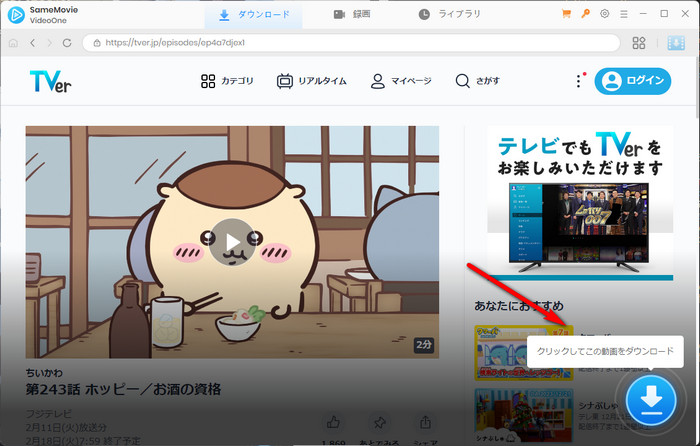Reload the page with refresh icon
The image size is (700, 446).
(67, 43)
